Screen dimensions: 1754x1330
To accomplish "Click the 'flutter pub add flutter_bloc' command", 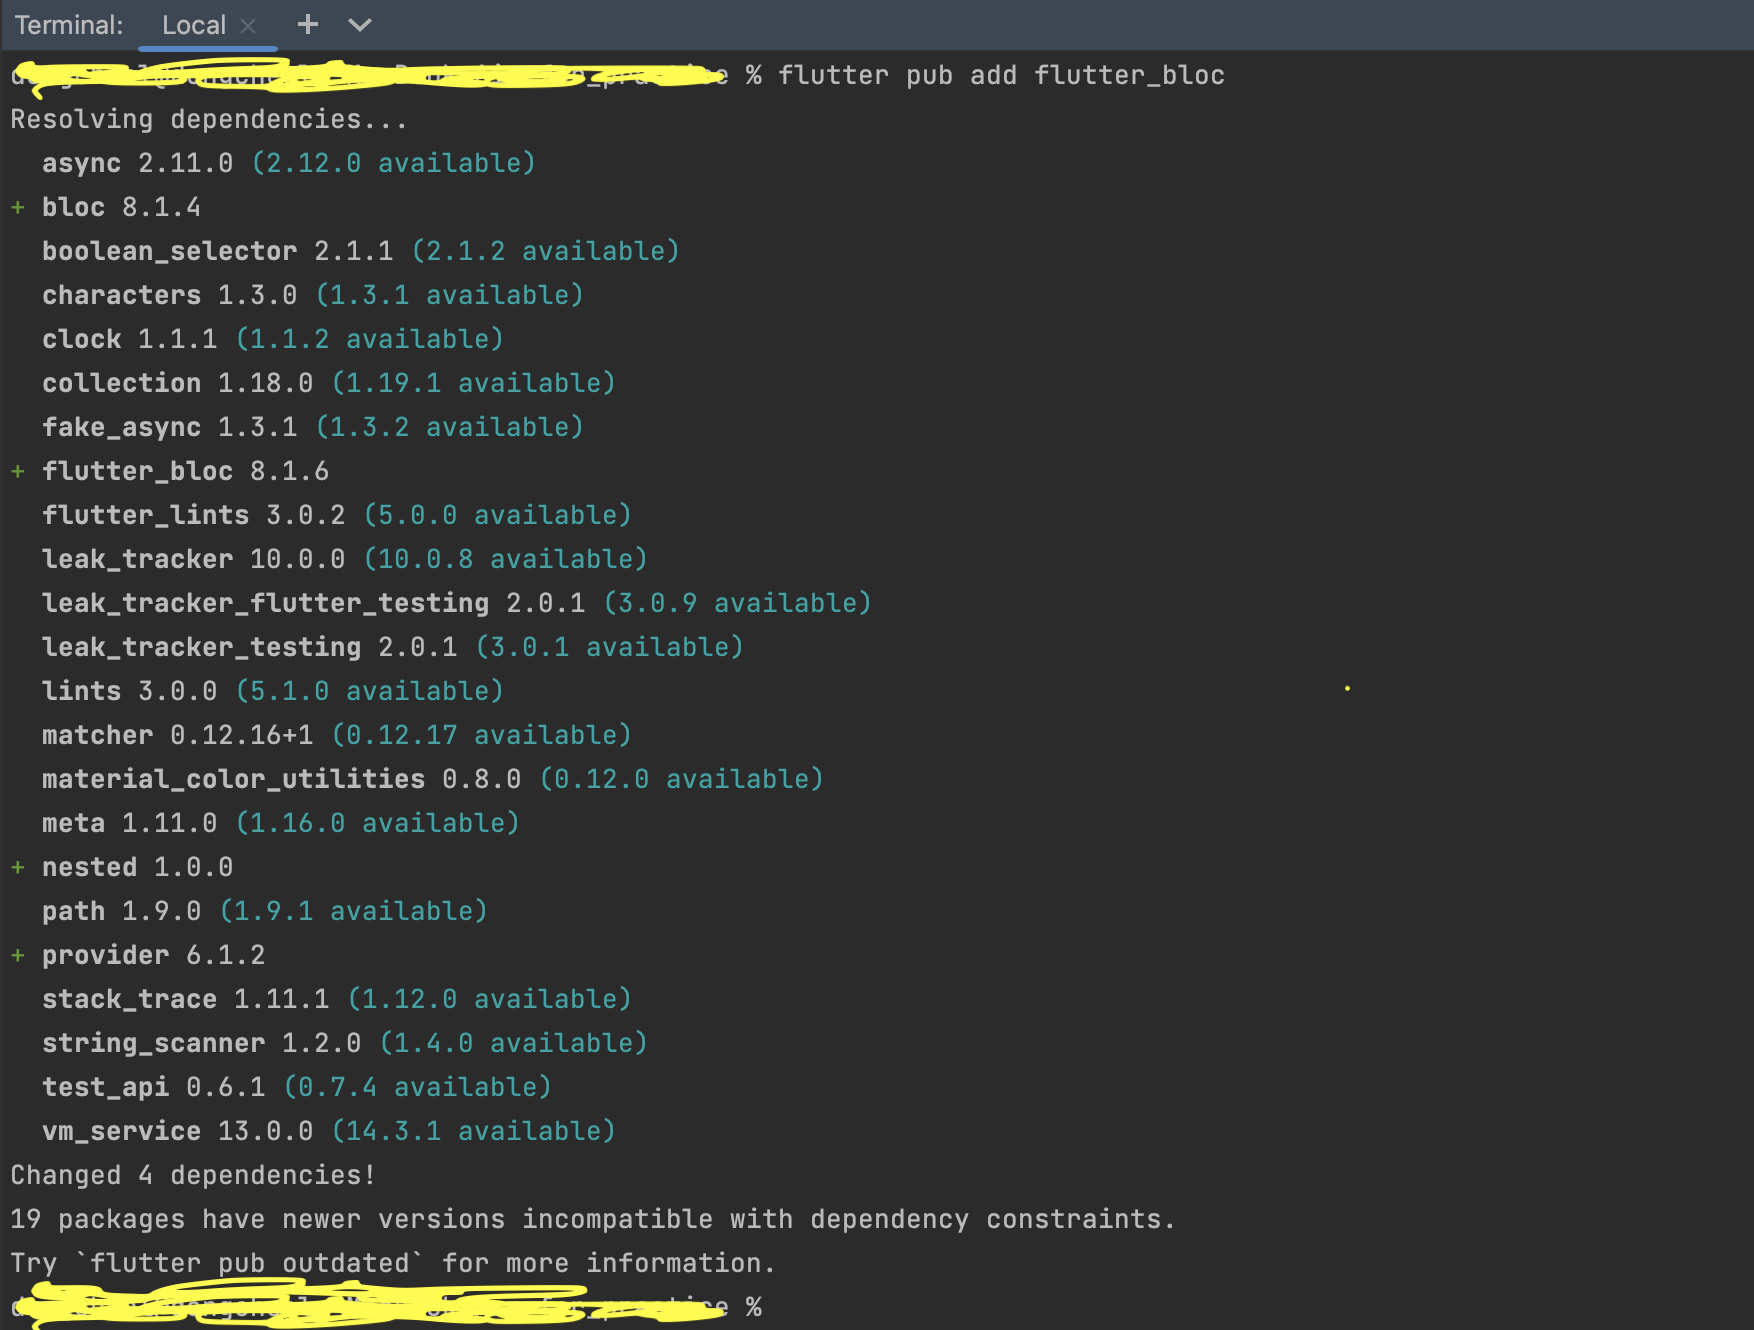I will tap(1001, 75).
